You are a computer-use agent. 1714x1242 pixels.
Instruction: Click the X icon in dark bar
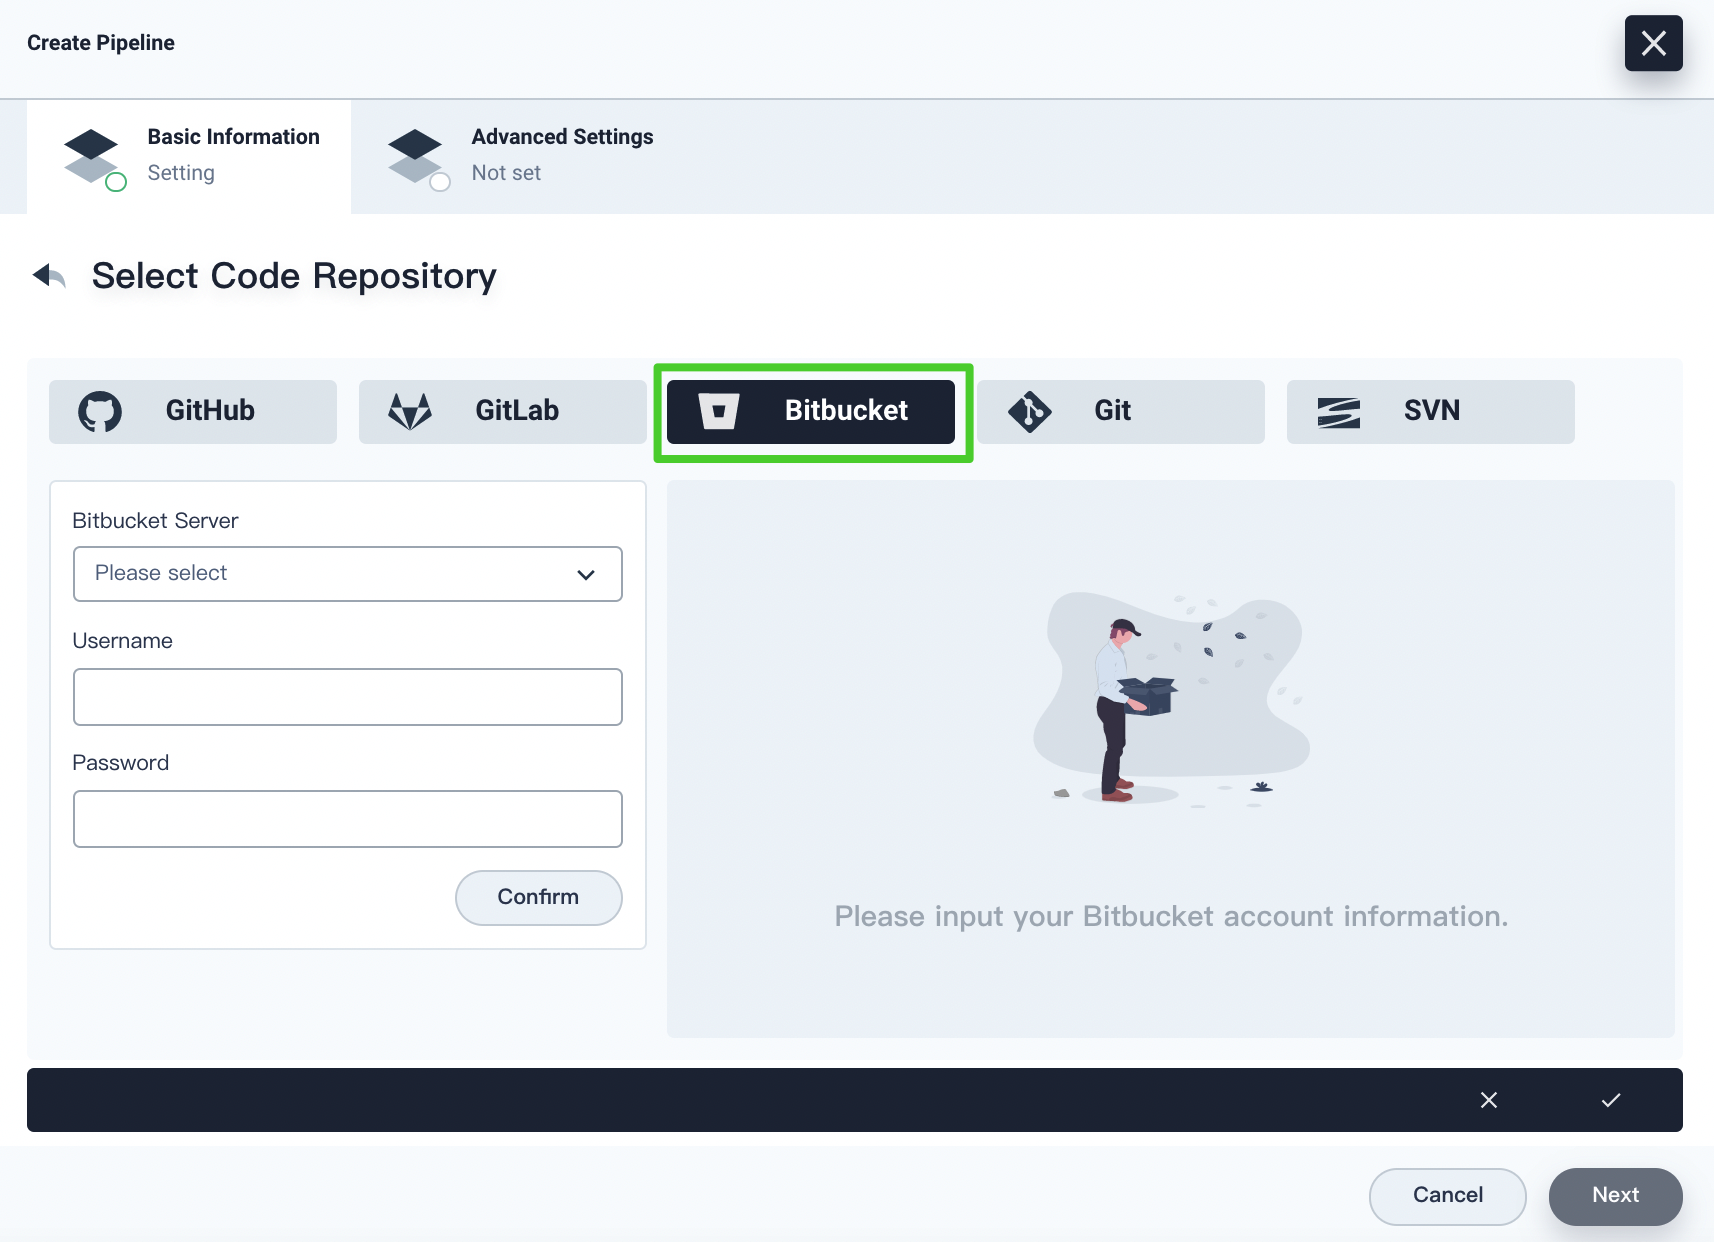1489,1100
